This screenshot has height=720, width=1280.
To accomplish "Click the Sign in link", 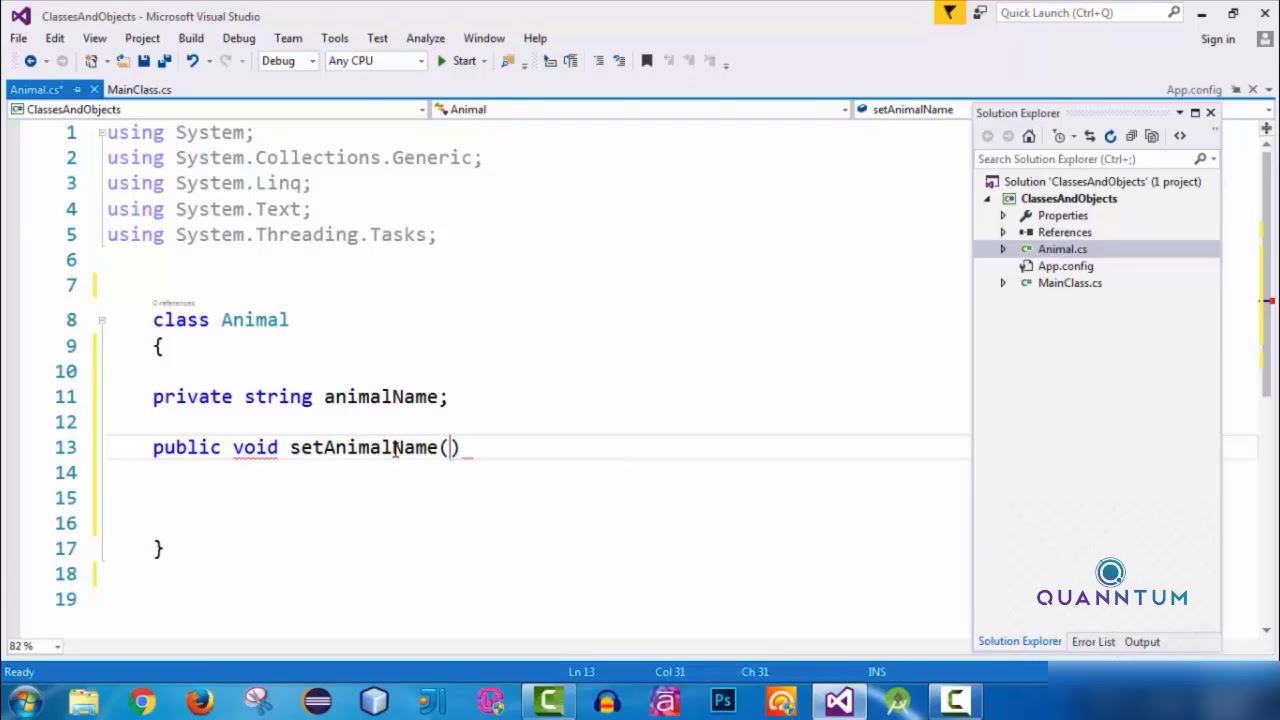I will pos(1218,39).
